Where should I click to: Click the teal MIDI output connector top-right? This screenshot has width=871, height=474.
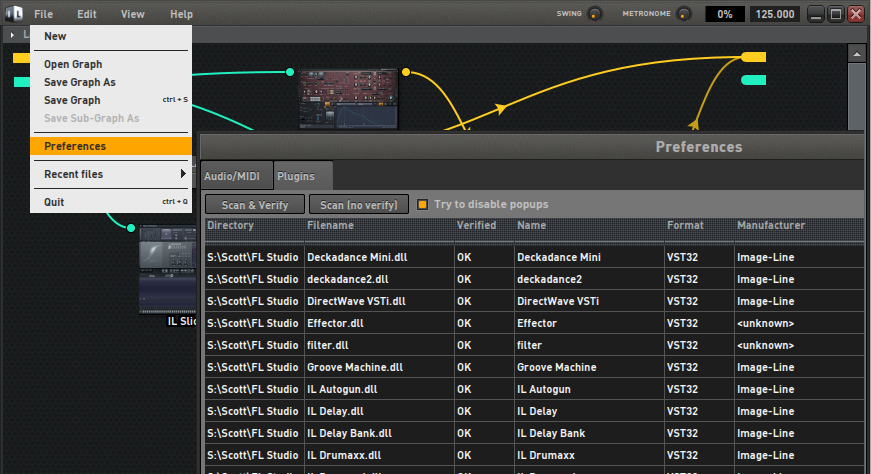(x=754, y=80)
